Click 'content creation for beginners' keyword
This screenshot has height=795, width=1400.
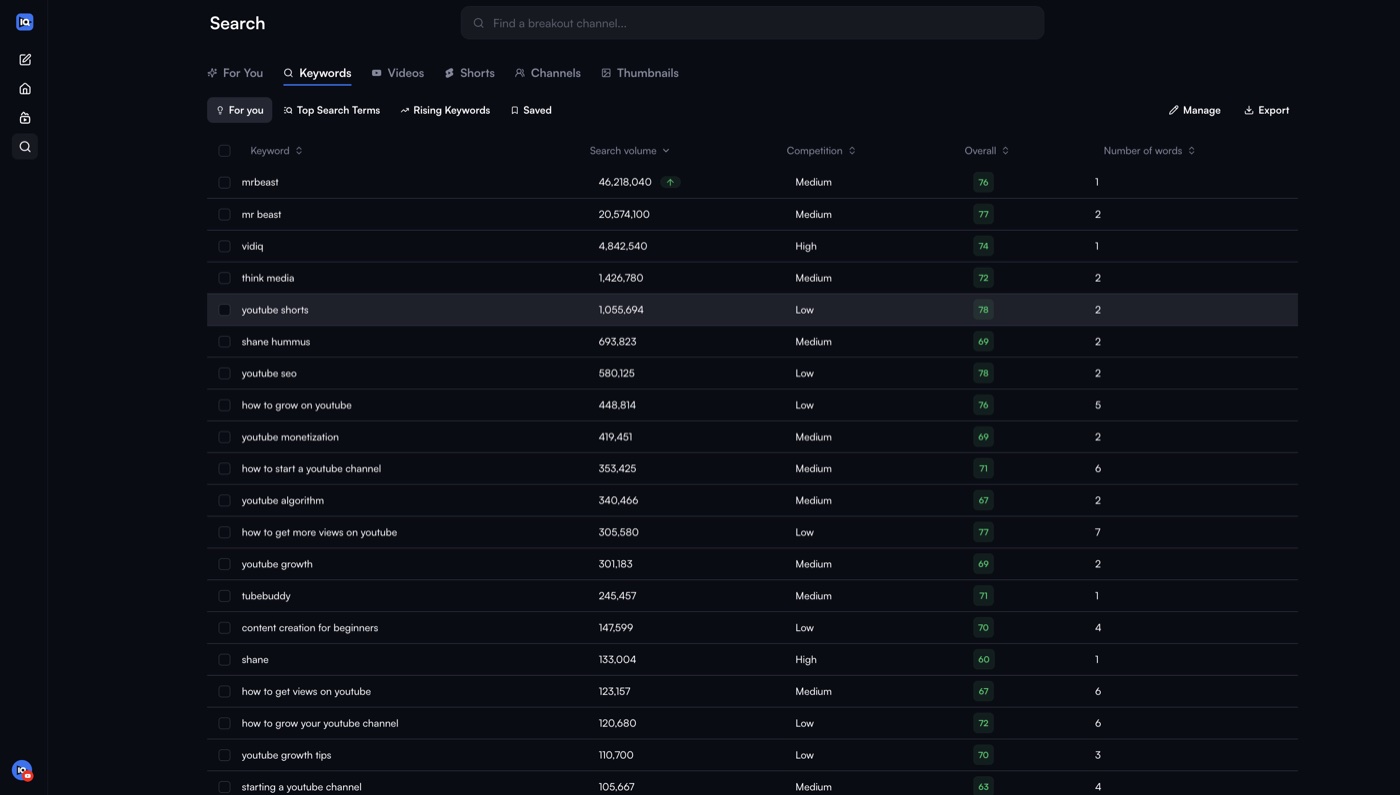[x=310, y=628]
